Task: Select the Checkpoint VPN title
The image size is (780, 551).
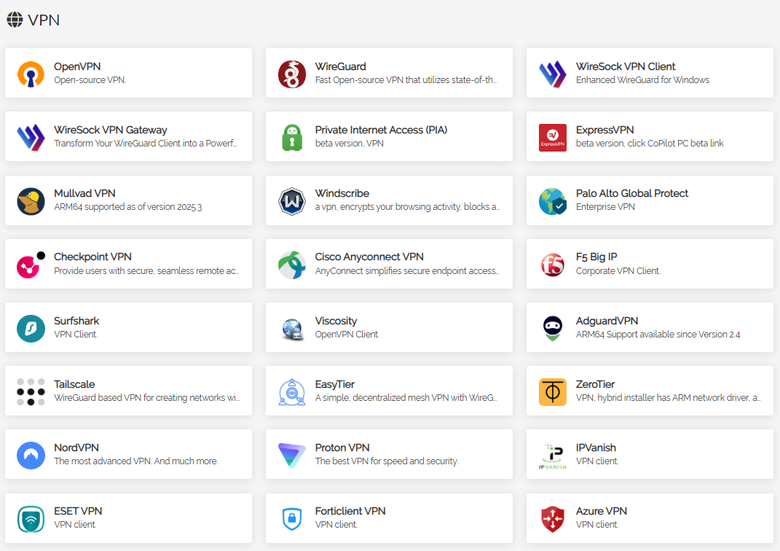Action: point(93,257)
